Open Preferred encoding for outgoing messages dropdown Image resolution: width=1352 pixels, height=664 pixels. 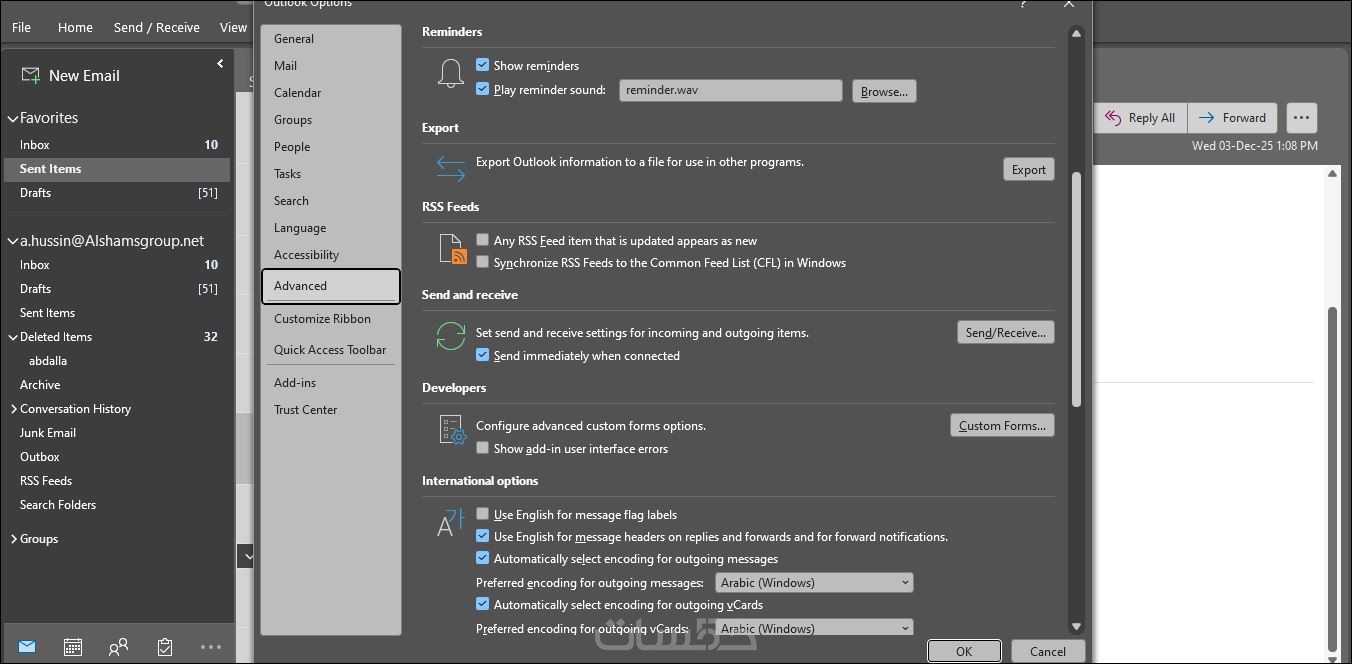click(814, 583)
